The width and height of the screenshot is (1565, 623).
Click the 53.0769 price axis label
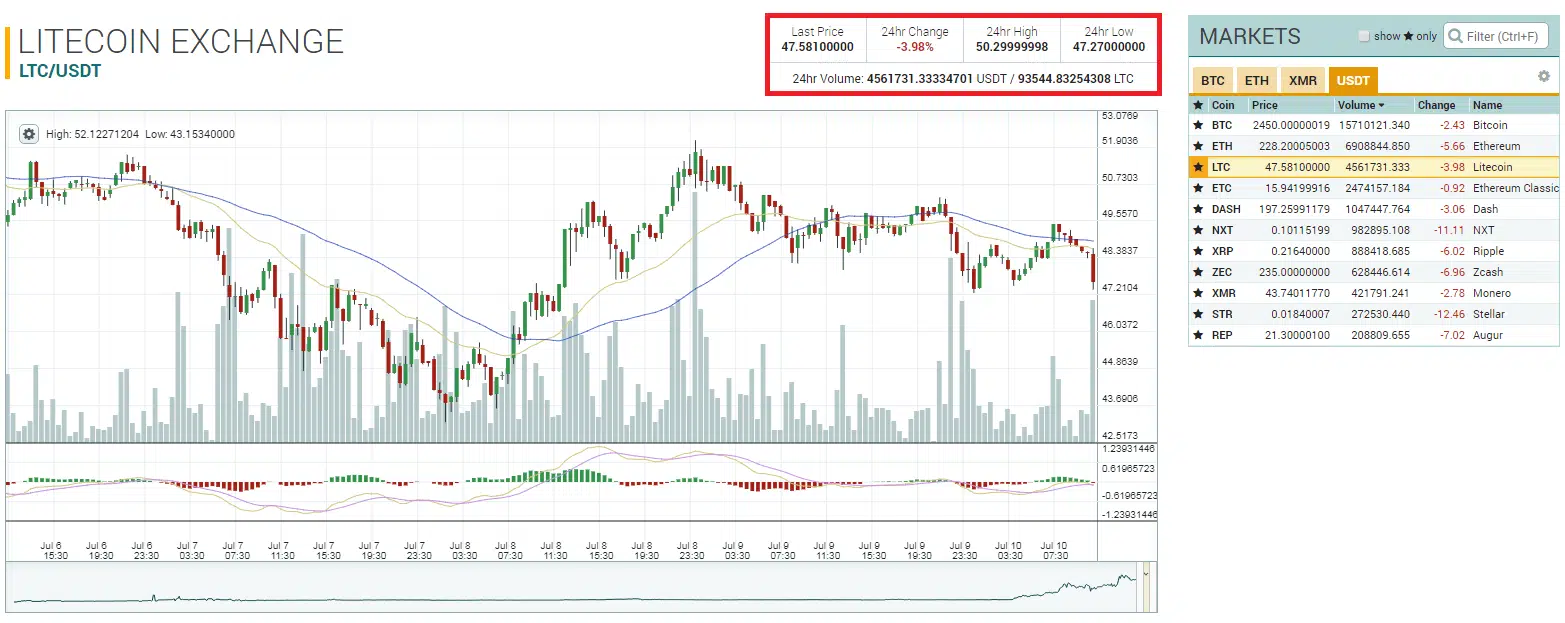(x=1120, y=116)
